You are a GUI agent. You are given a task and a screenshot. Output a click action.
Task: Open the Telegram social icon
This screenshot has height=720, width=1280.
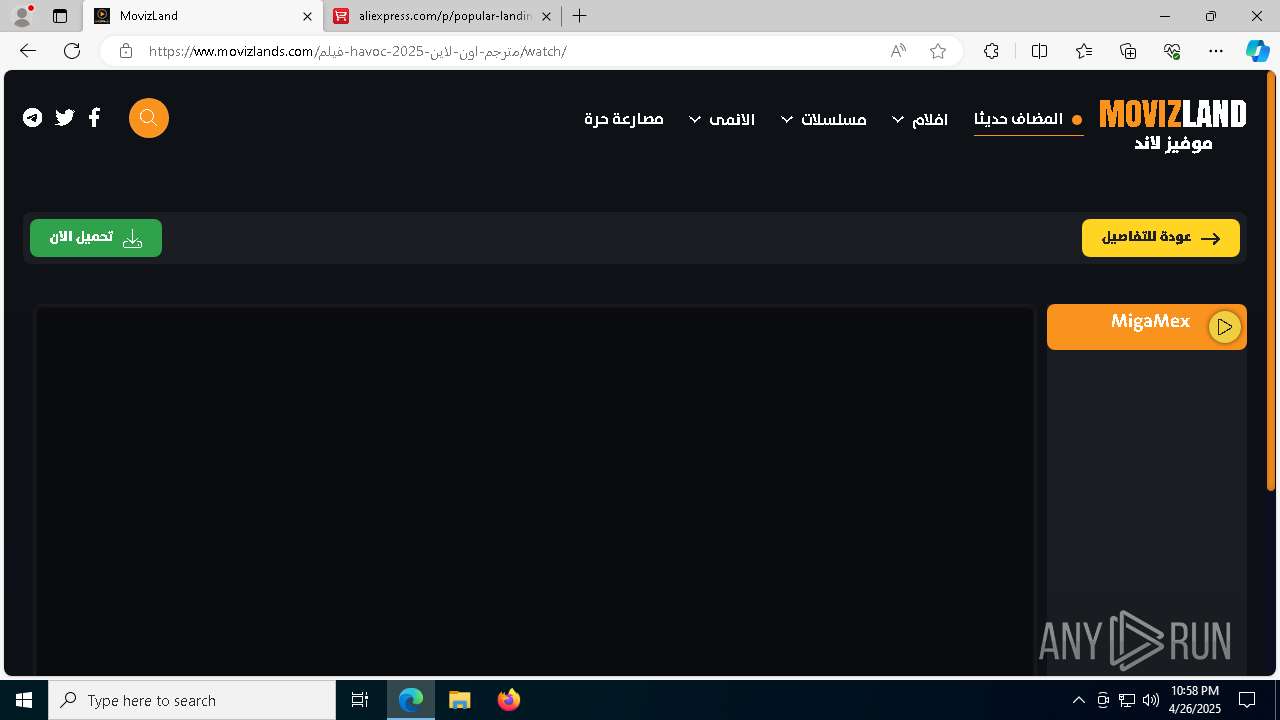33,118
